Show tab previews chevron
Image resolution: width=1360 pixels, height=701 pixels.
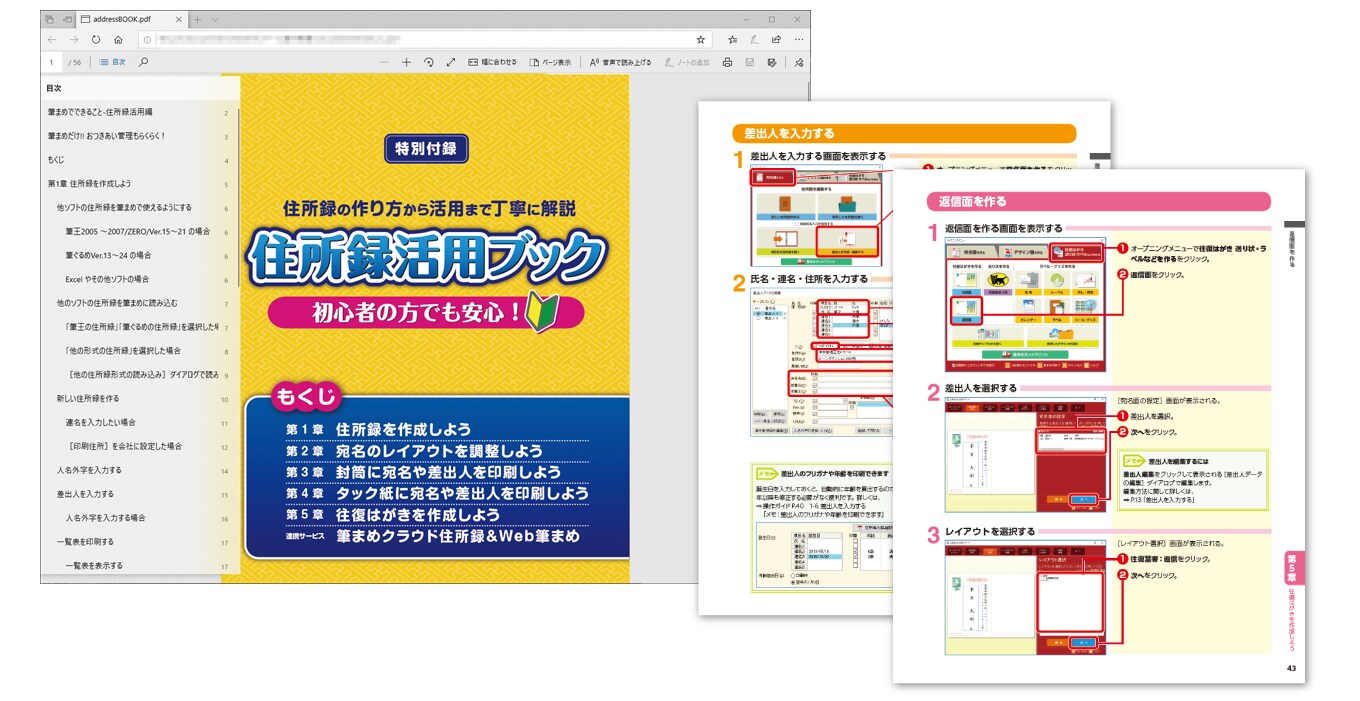point(215,19)
